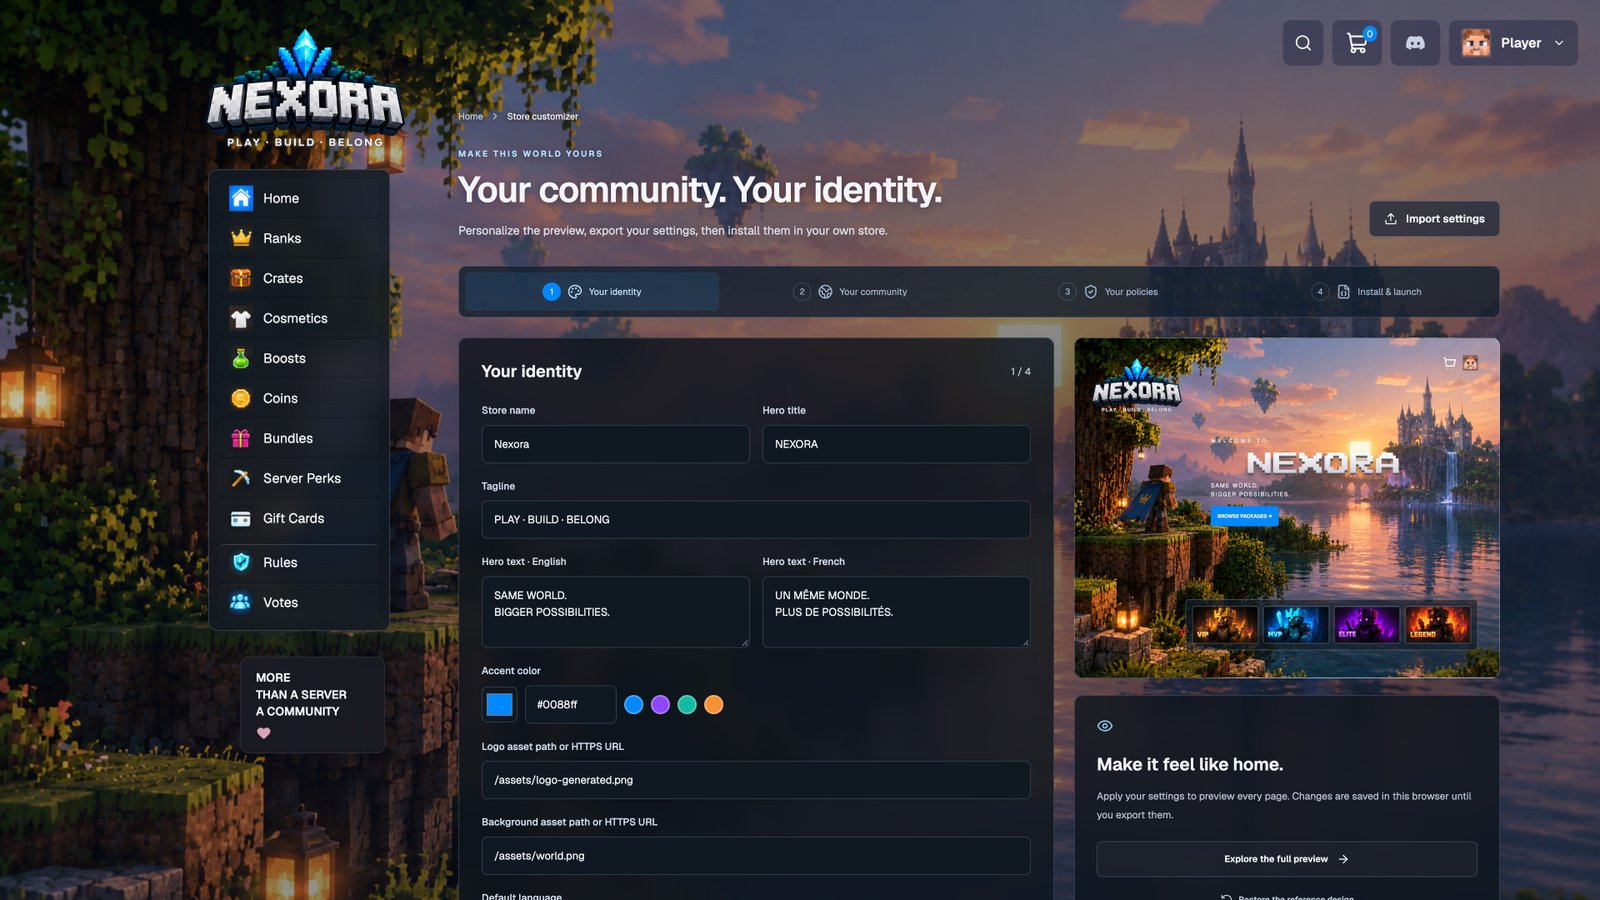This screenshot has height=900, width=1600.
Task: Click the MAKE THIS WORLD YOURS label
Action: [530, 154]
